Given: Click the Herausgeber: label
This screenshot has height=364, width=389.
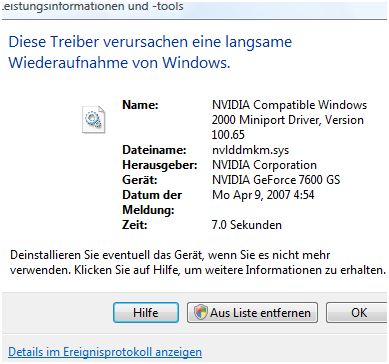Looking at the screenshot, I should (160, 165).
